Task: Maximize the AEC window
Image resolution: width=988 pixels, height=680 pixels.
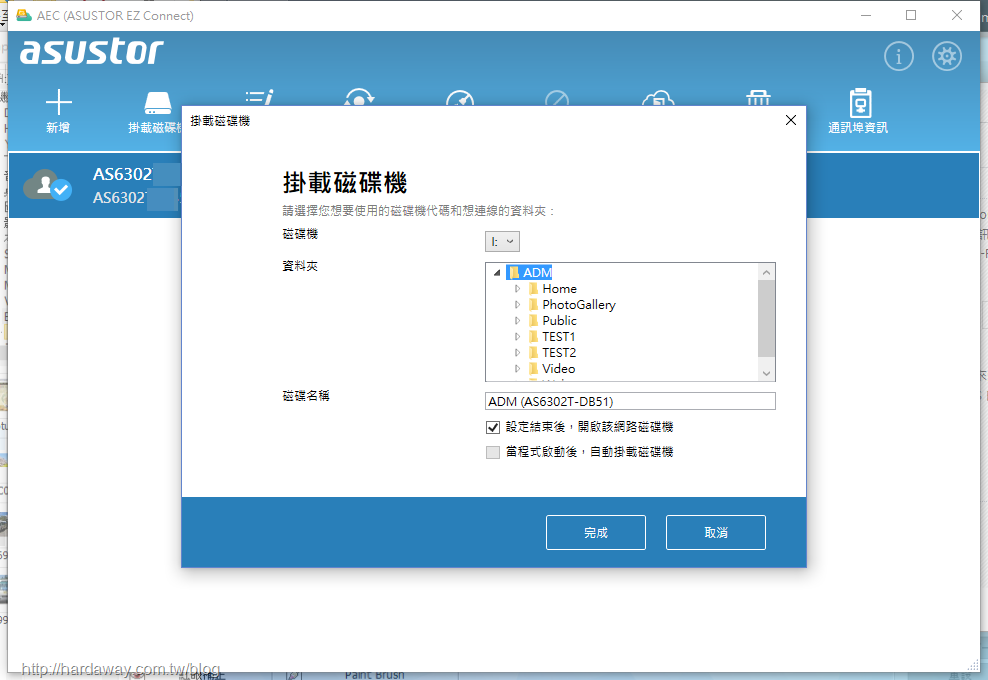Action: coord(911,15)
